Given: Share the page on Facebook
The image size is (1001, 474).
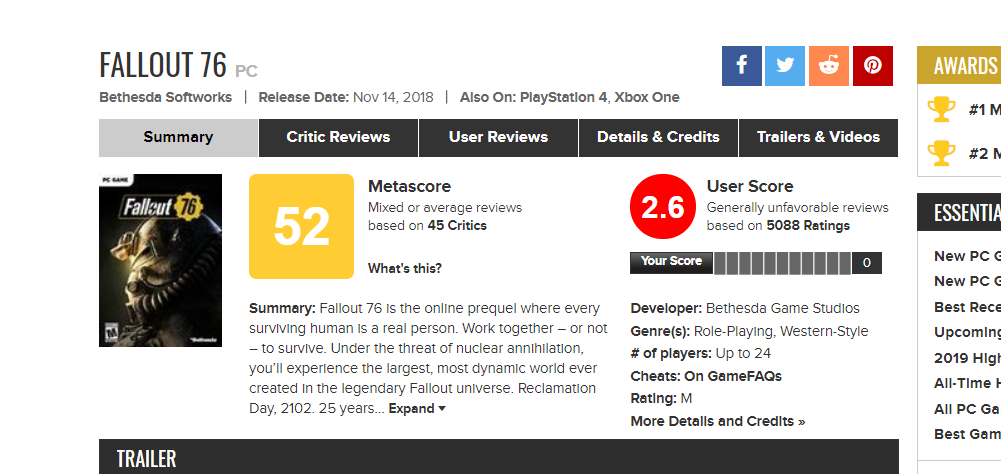Looking at the screenshot, I should pos(741,66).
